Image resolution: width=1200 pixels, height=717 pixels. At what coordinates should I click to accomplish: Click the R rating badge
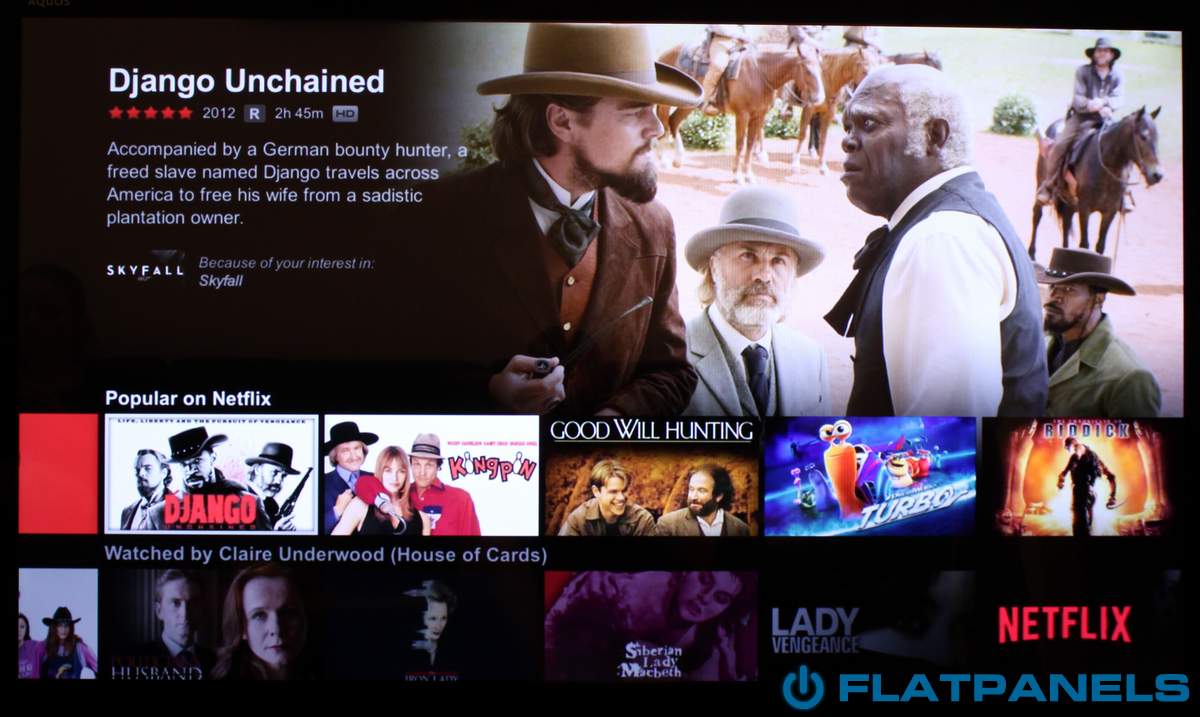(254, 113)
